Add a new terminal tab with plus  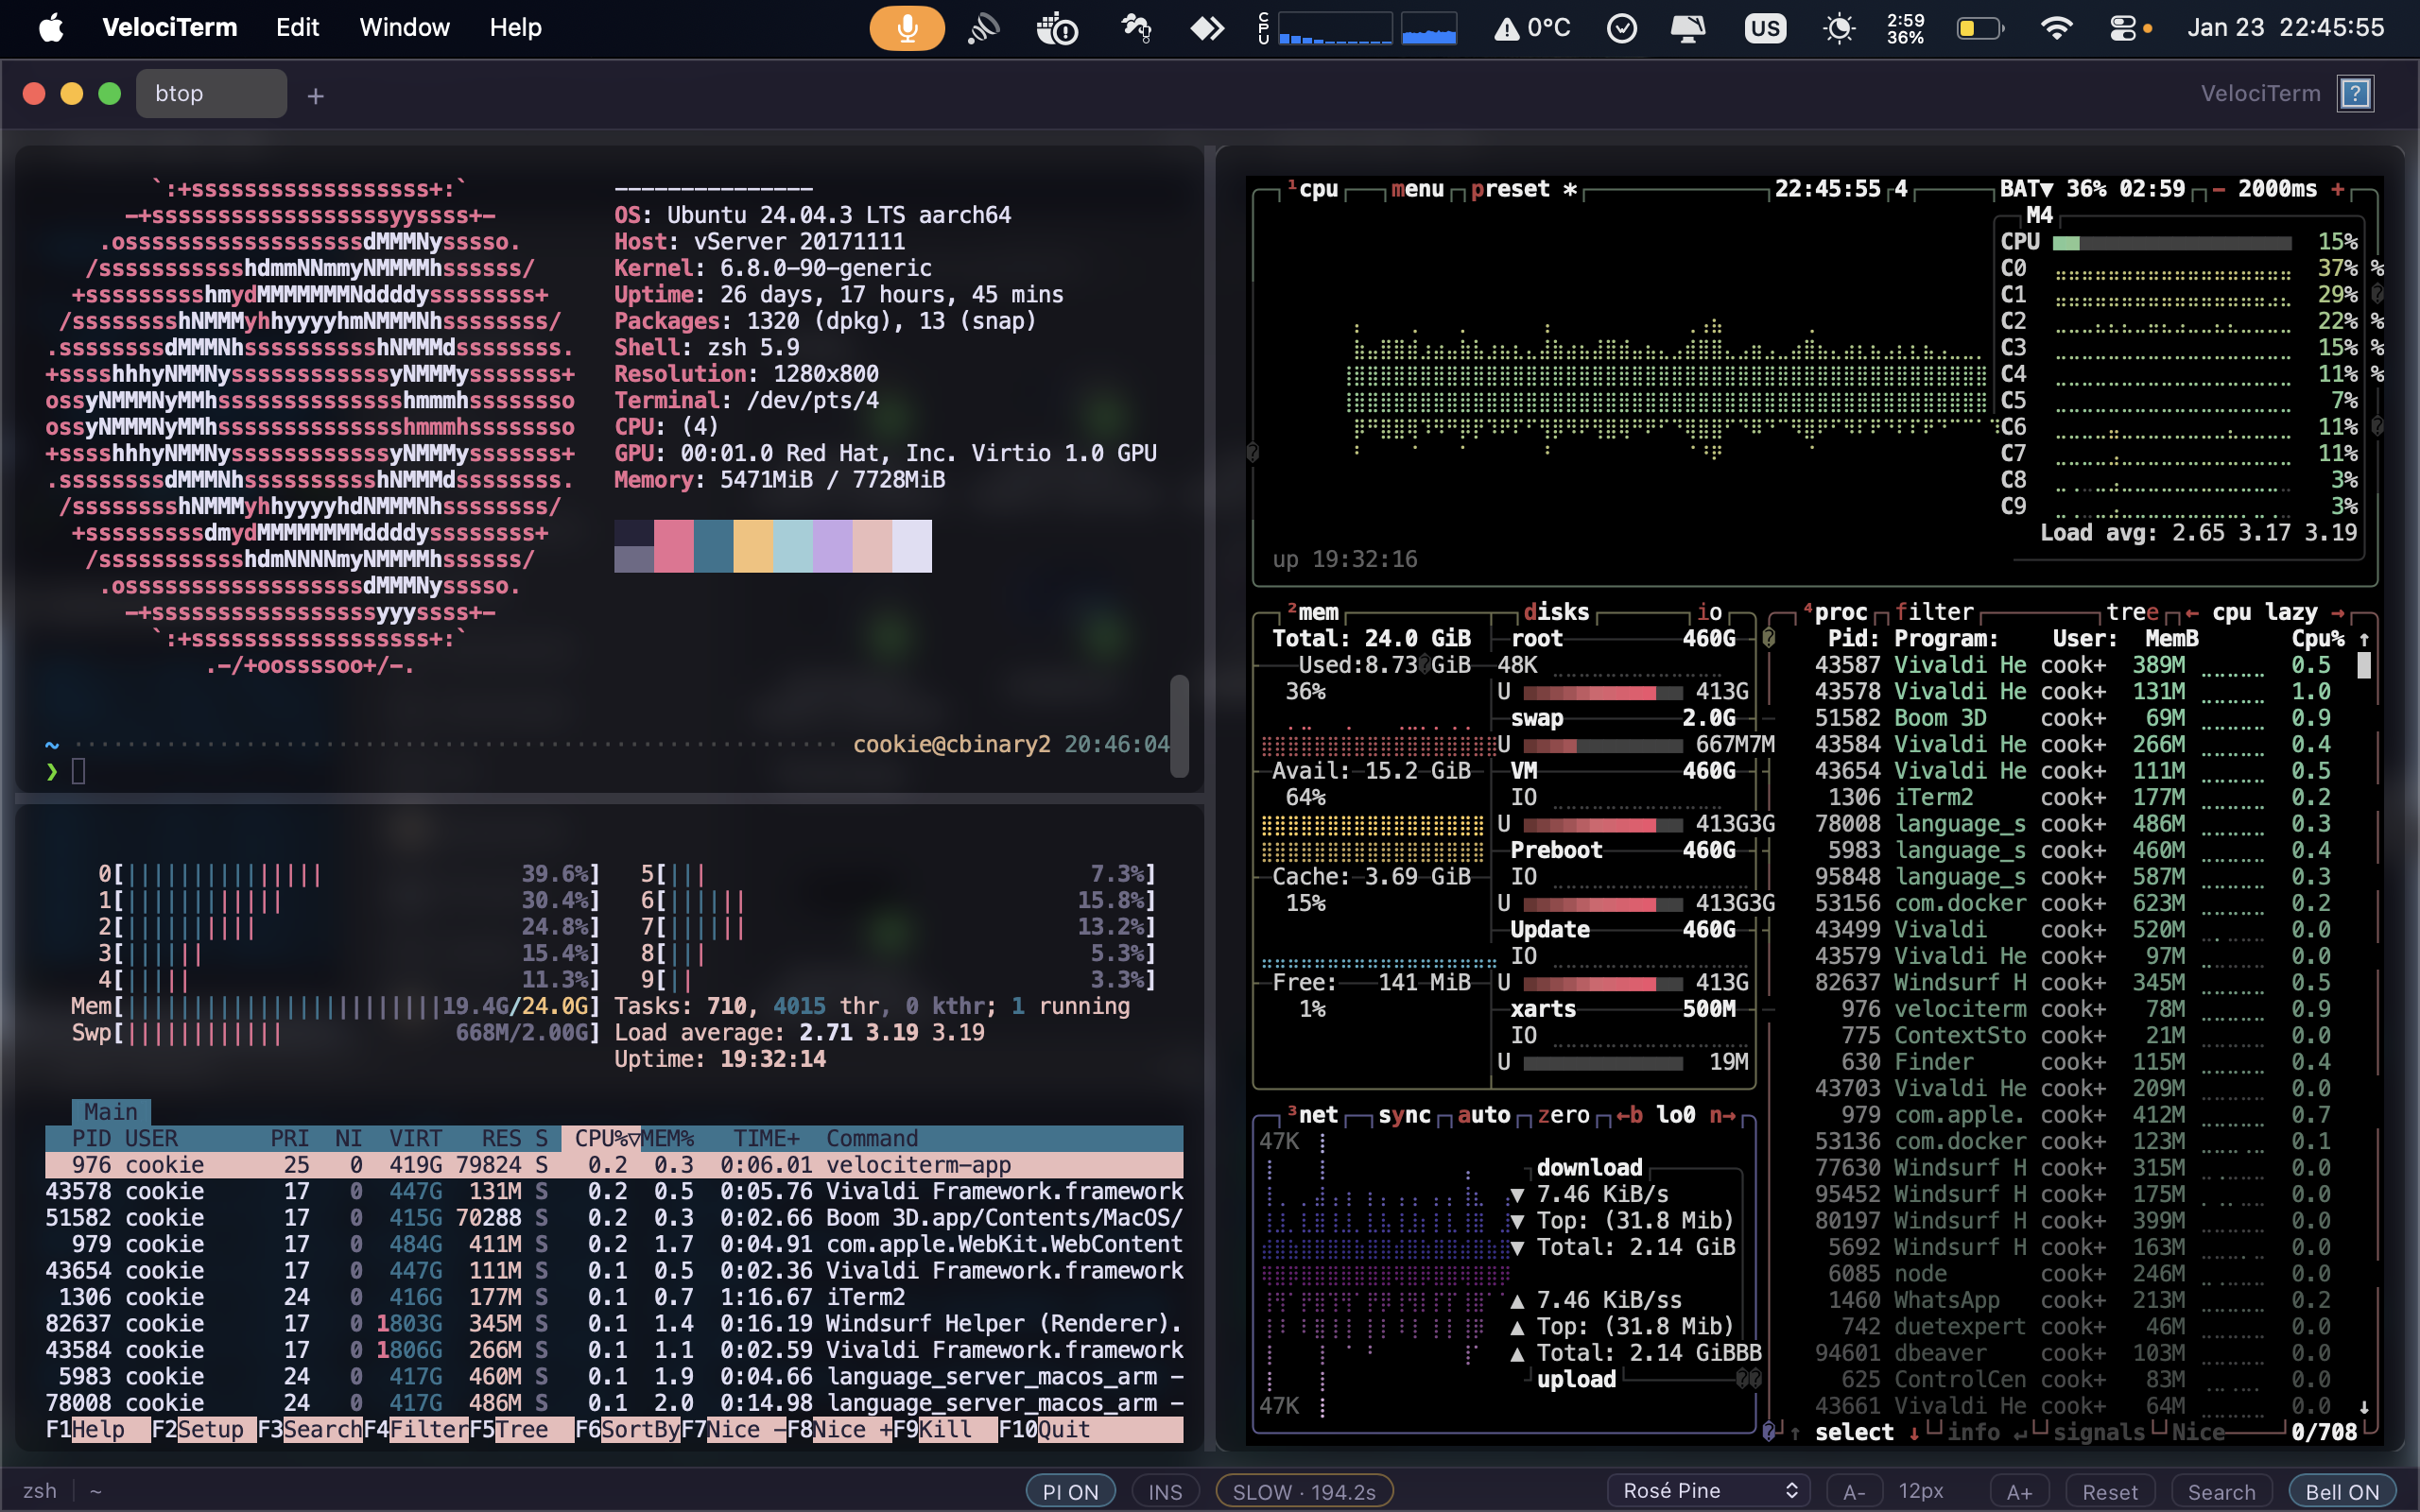pyautogui.click(x=315, y=96)
